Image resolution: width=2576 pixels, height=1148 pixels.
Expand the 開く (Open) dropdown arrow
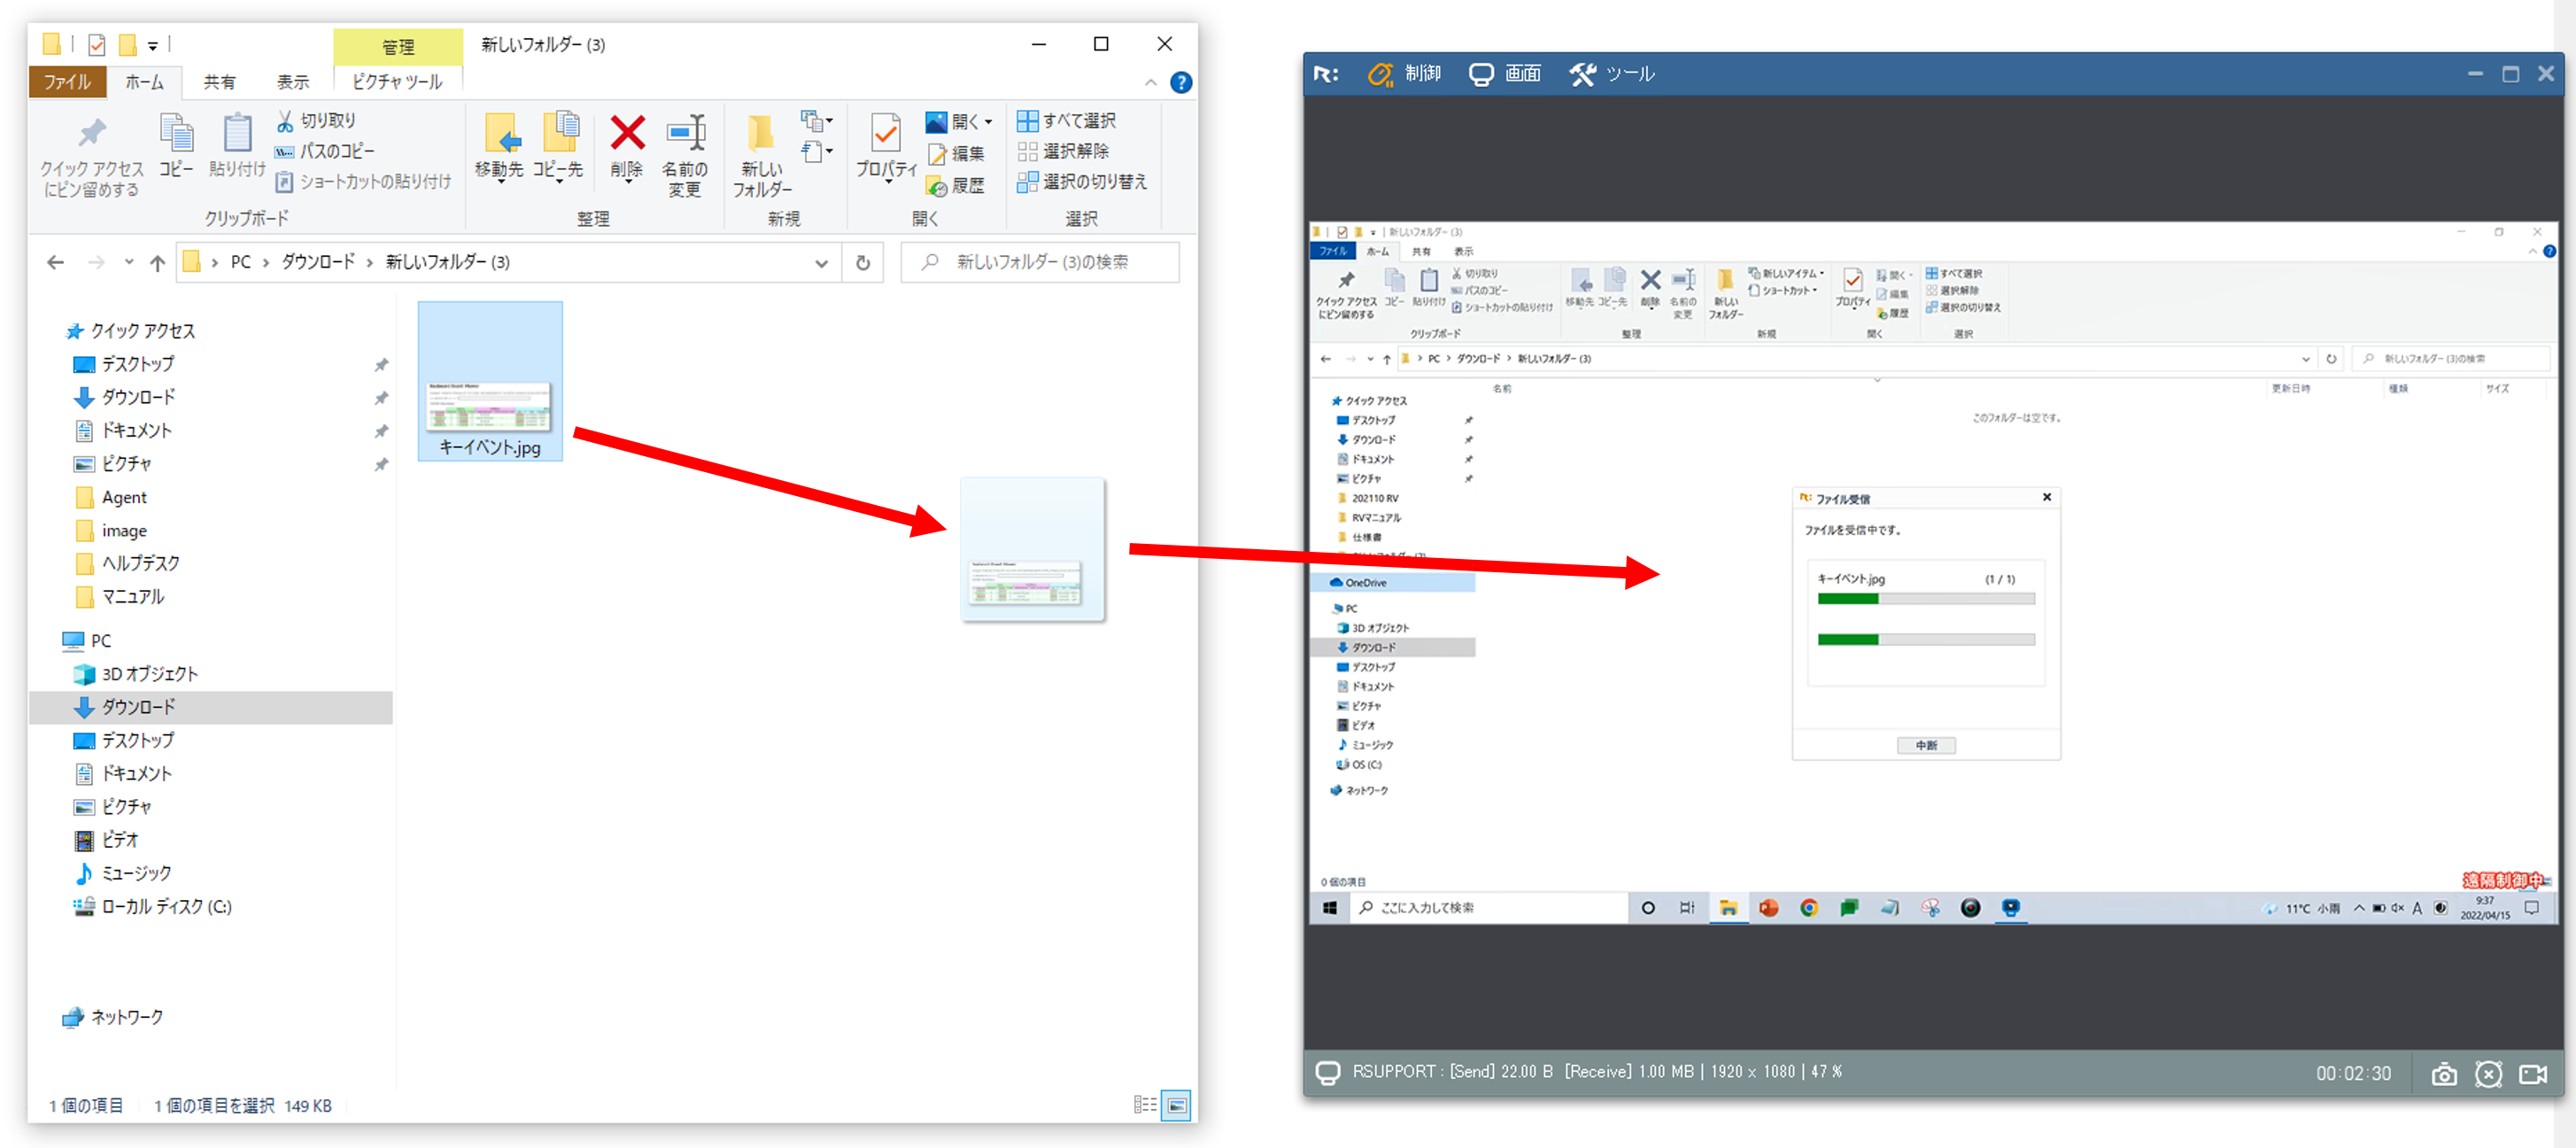pyautogui.click(x=989, y=122)
